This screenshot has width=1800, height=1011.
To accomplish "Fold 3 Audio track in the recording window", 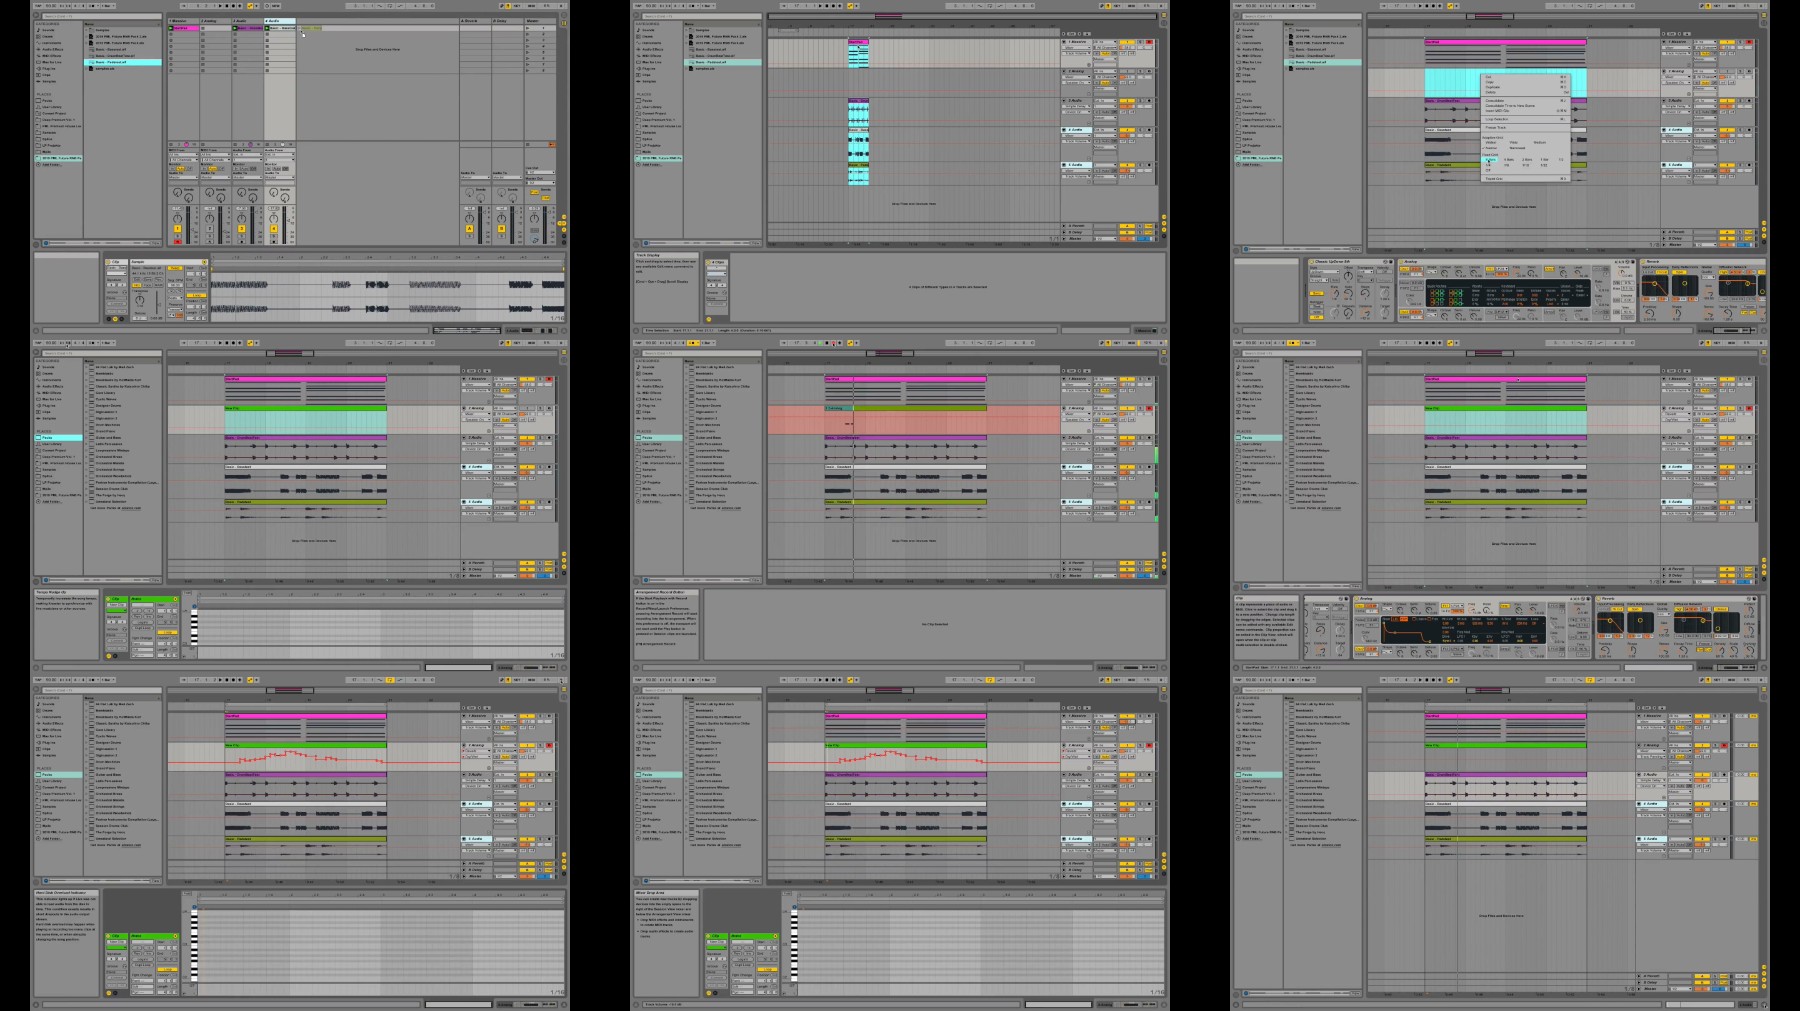I will pyautogui.click(x=1064, y=438).
